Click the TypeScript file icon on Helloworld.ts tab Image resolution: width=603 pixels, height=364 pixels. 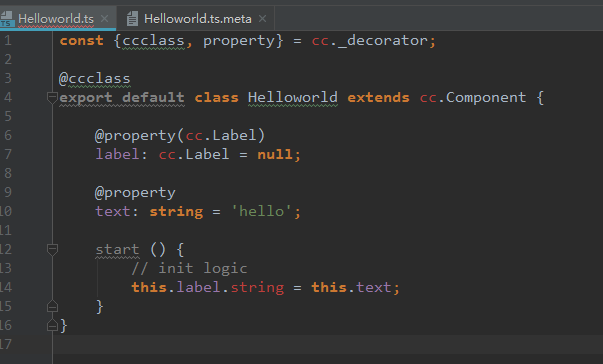(7, 19)
